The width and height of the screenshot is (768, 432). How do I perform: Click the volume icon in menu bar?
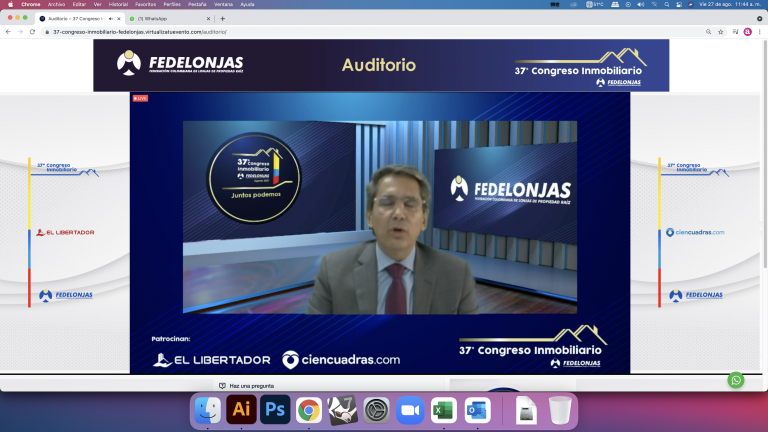641,4
